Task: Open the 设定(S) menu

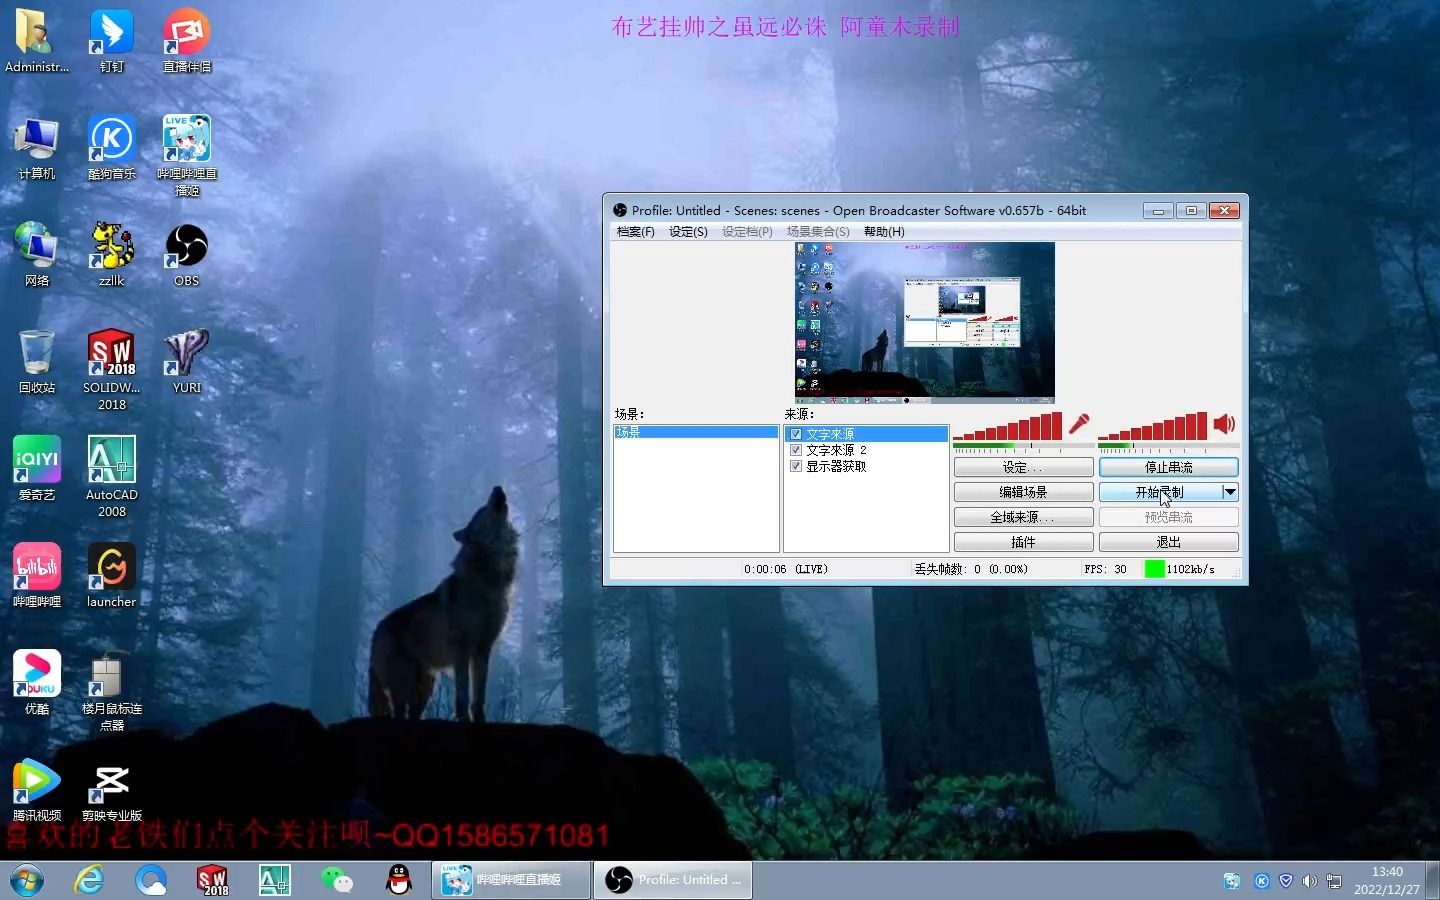Action: click(x=688, y=232)
